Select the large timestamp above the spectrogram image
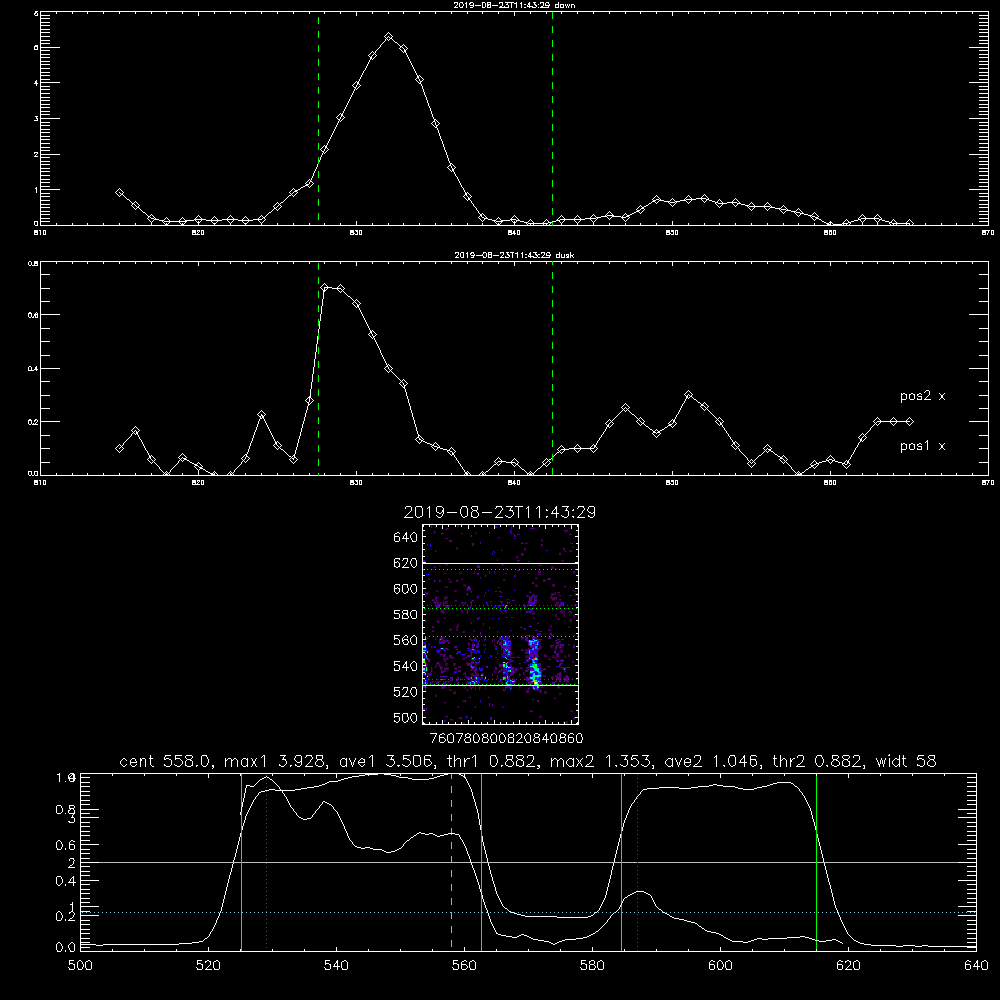 click(x=500, y=512)
